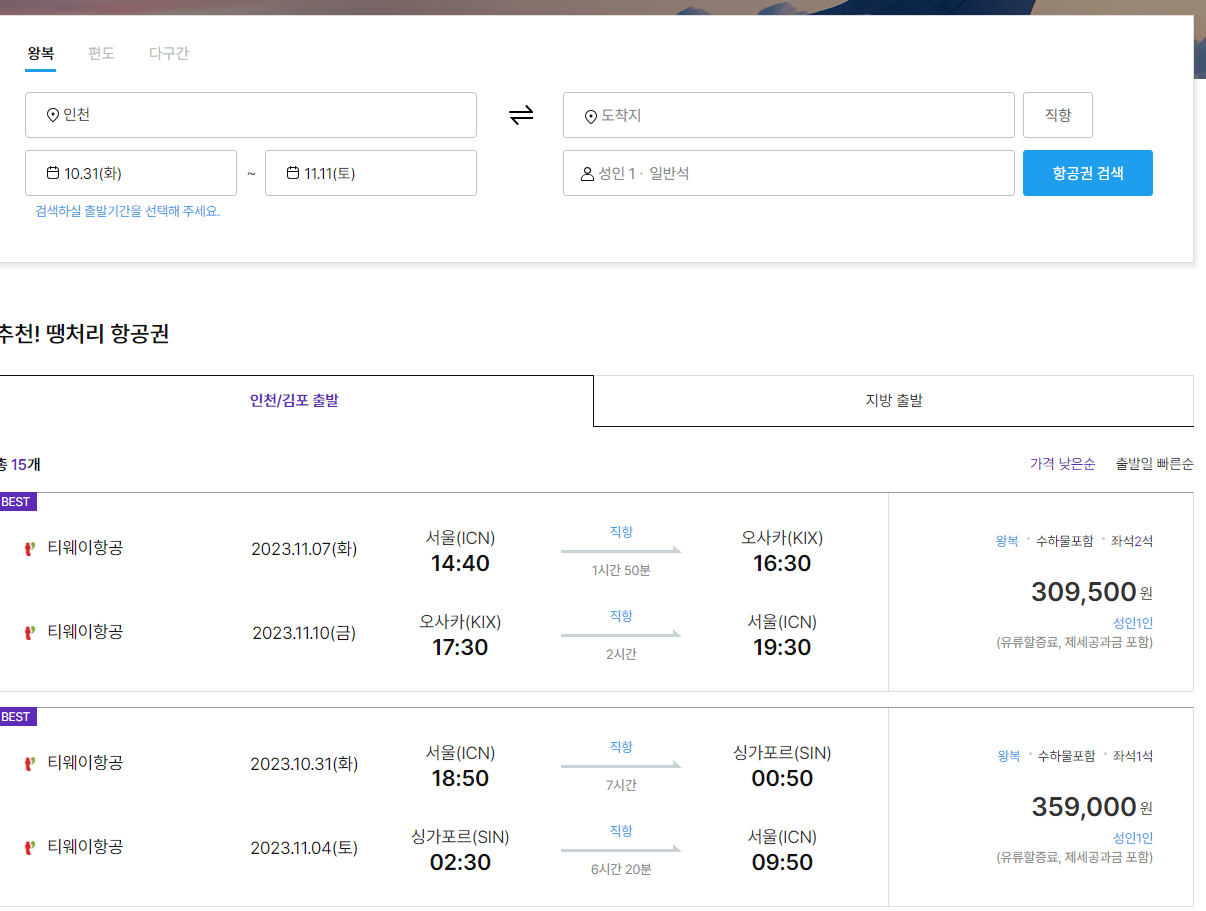Screen dimensions: 1206x911
Task: Sort flights by 출발일 빠른순
Action: 1155,464
